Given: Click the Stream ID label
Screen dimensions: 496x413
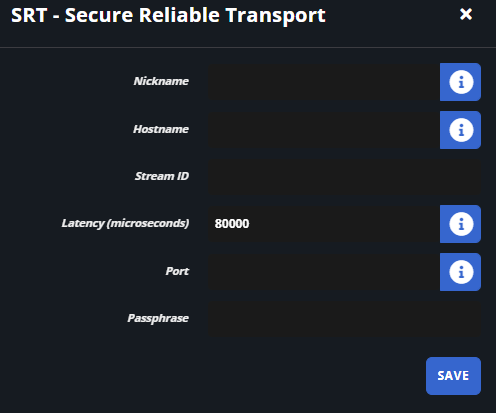Looking at the screenshot, I should (x=162, y=176).
